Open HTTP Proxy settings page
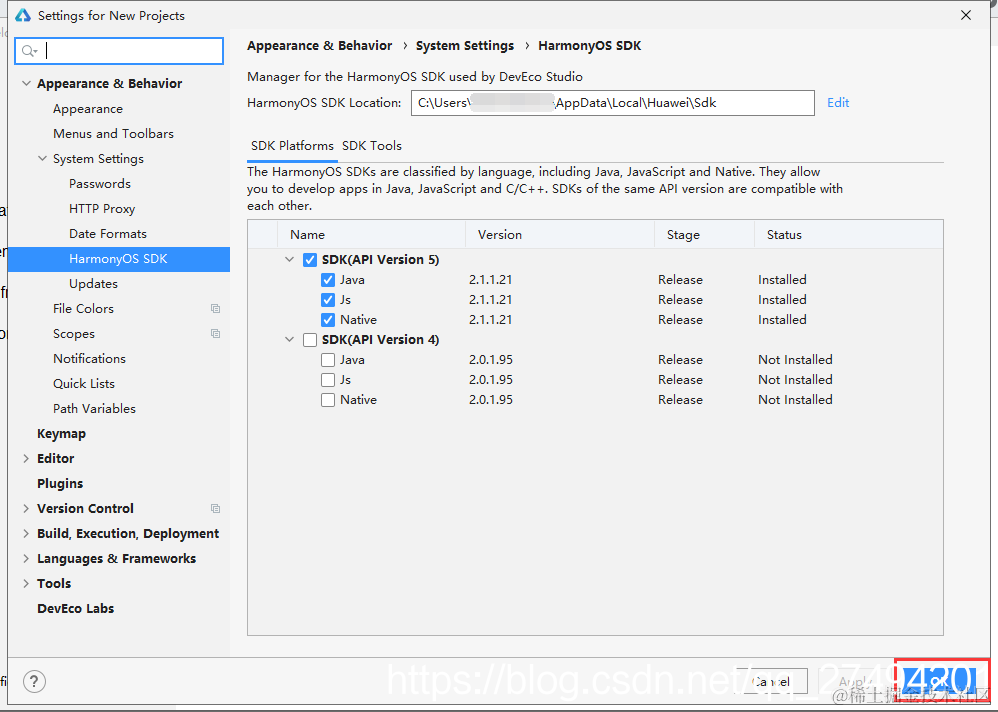Image resolution: width=998 pixels, height=712 pixels. click(x=102, y=209)
